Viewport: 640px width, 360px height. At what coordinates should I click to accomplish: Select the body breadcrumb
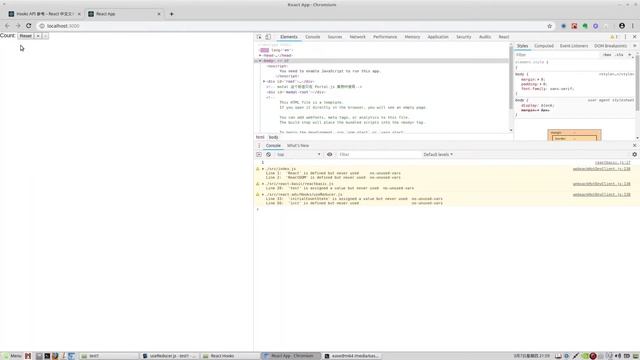click(x=273, y=137)
